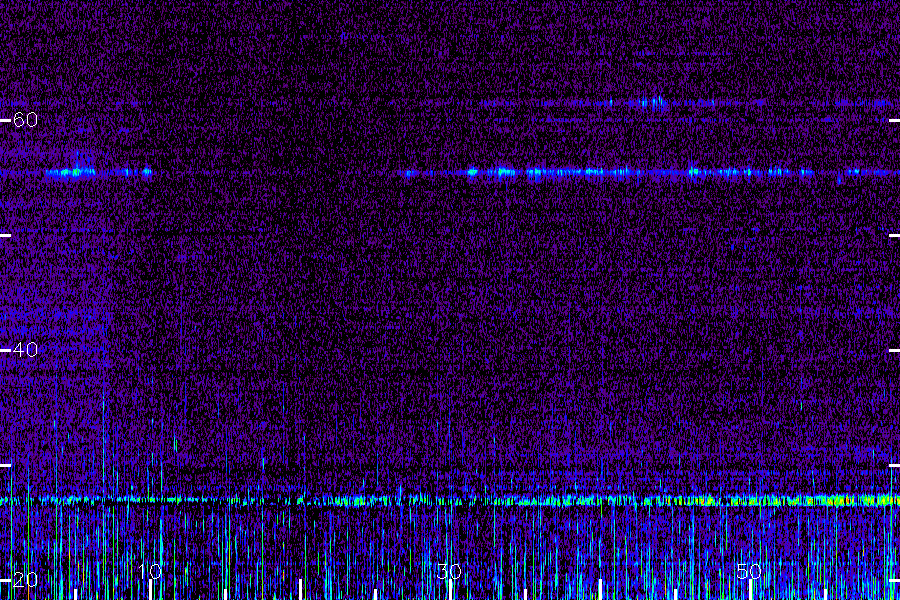Click the 50 label on the horizontal axis
Viewport: 900px width, 600px height.
[749, 571]
